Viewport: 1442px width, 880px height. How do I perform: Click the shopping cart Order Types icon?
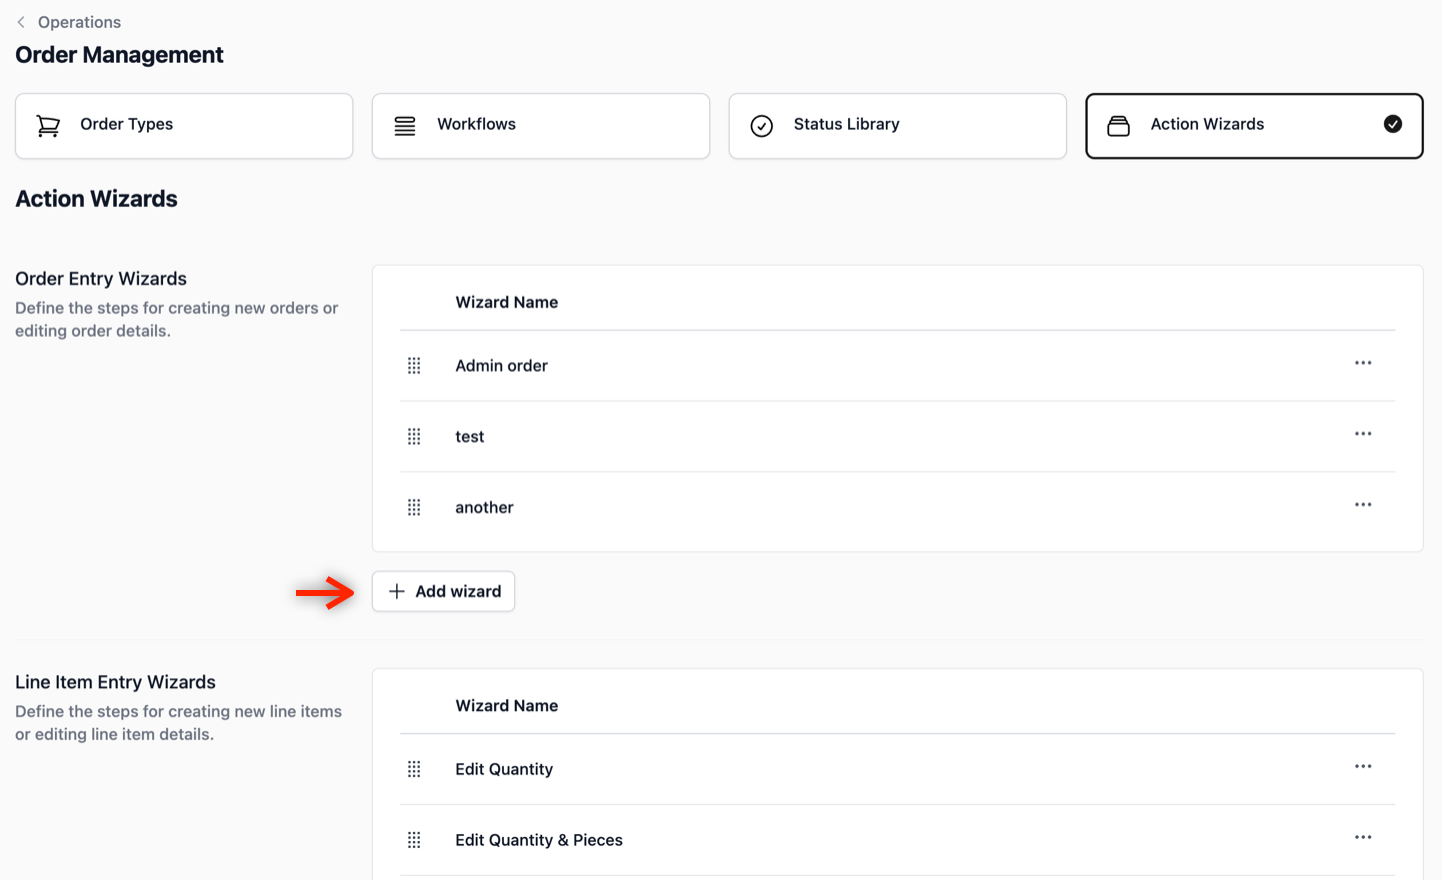pos(48,126)
